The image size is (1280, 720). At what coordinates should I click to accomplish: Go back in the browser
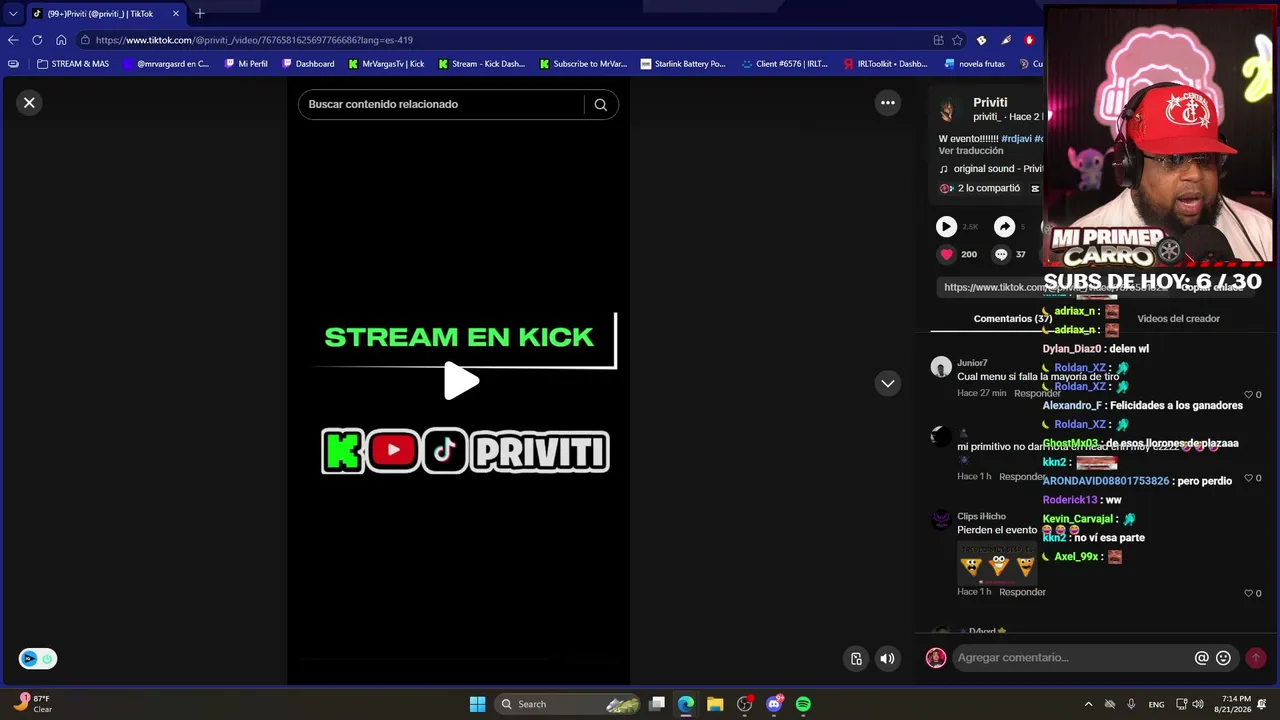pos(13,40)
